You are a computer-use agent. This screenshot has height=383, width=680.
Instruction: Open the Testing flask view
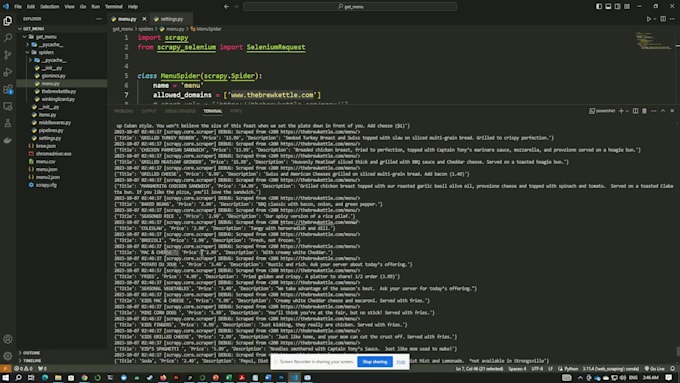pyautogui.click(x=7, y=124)
